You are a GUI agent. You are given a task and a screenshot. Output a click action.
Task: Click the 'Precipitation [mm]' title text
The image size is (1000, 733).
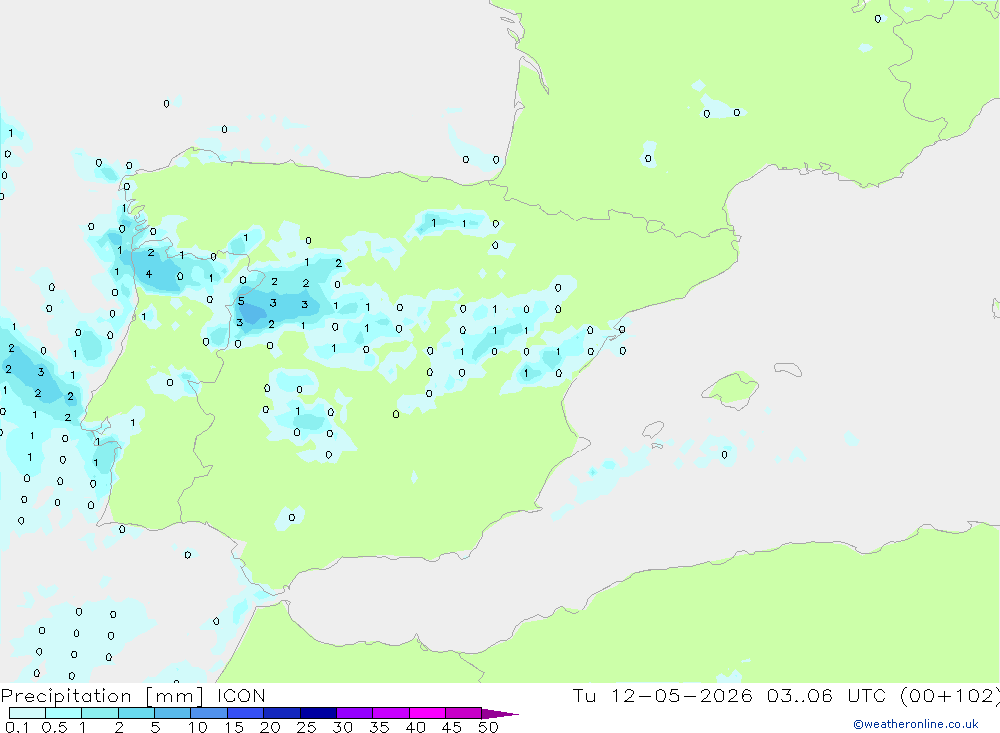tap(102, 696)
